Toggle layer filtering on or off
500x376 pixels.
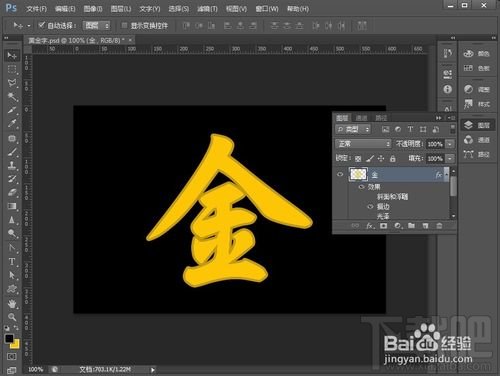coord(452,129)
